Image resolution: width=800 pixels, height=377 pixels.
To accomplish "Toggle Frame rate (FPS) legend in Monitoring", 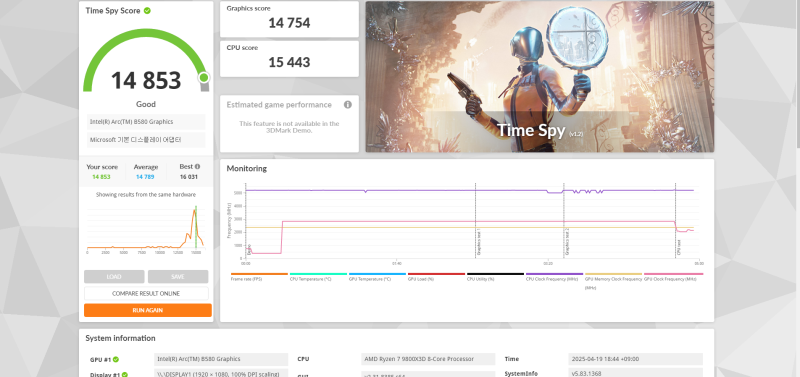I will point(259,277).
